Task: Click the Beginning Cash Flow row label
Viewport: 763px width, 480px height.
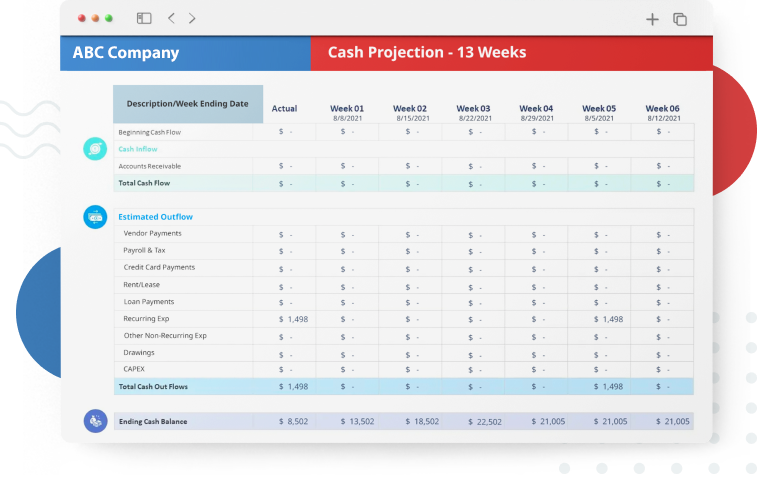Action: point(149,132)
